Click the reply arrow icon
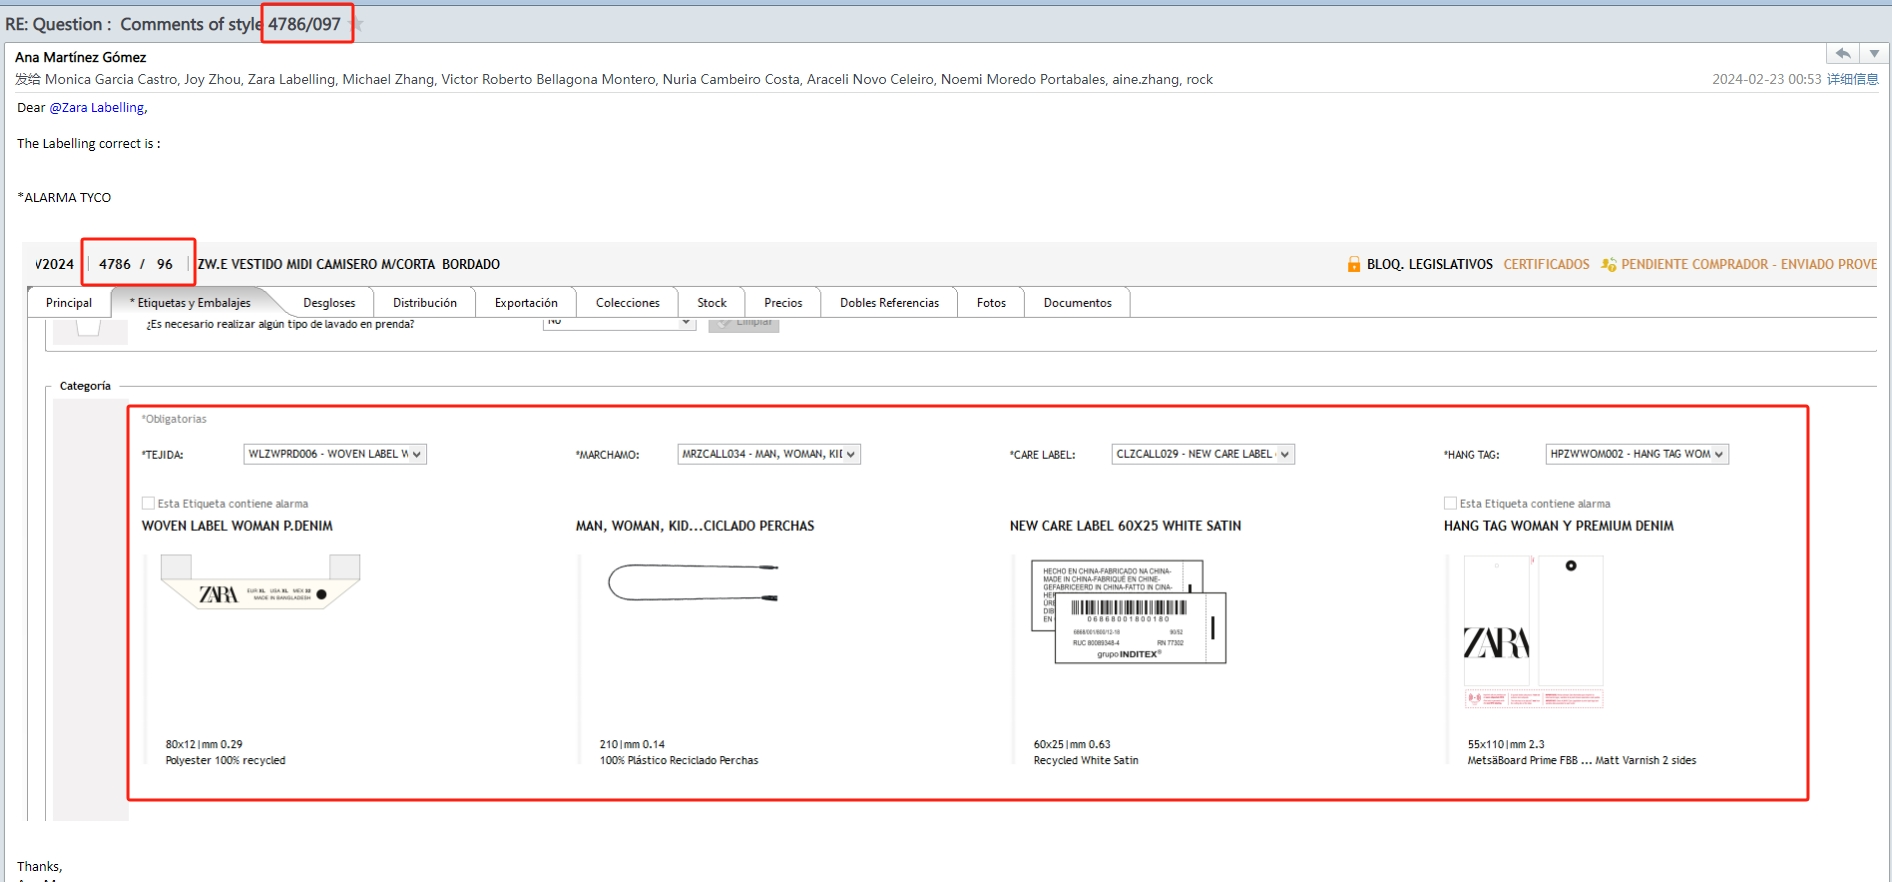The image size is (1892, 882). tap(1842, 54)
